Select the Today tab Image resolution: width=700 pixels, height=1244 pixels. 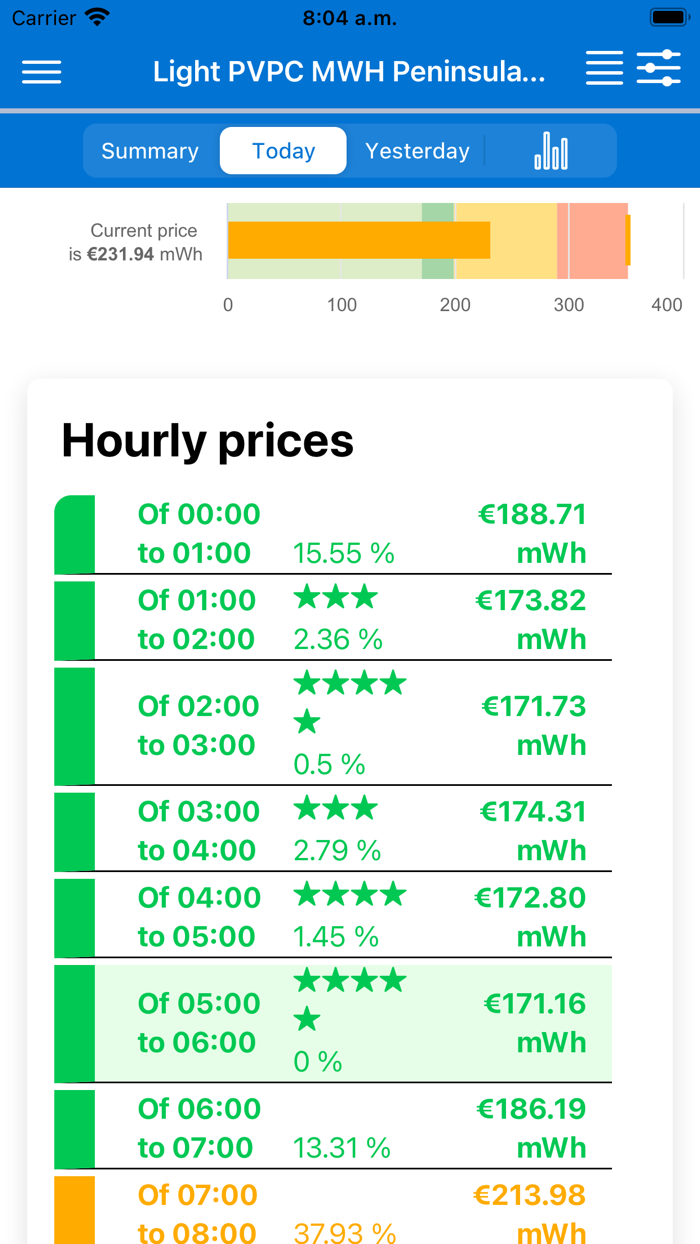click(283, 151)
